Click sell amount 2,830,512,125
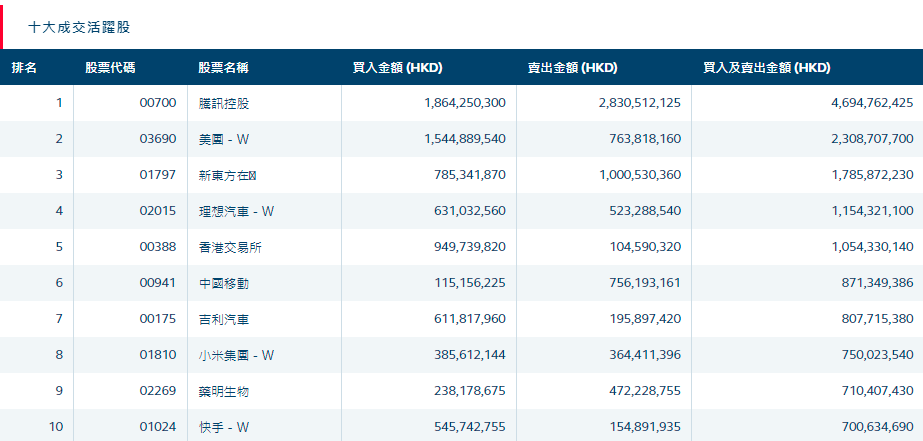The image size is (923, 441). click(640, 103)
